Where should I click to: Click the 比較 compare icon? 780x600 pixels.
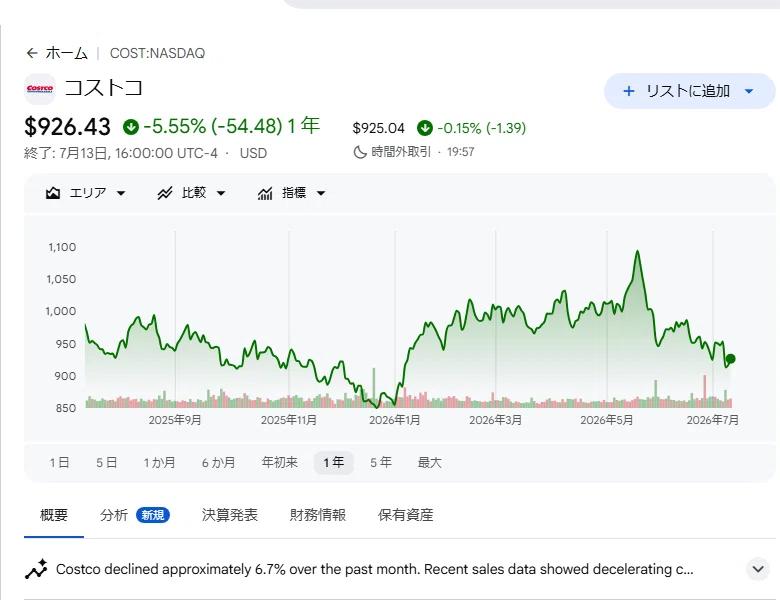[165, 193]
